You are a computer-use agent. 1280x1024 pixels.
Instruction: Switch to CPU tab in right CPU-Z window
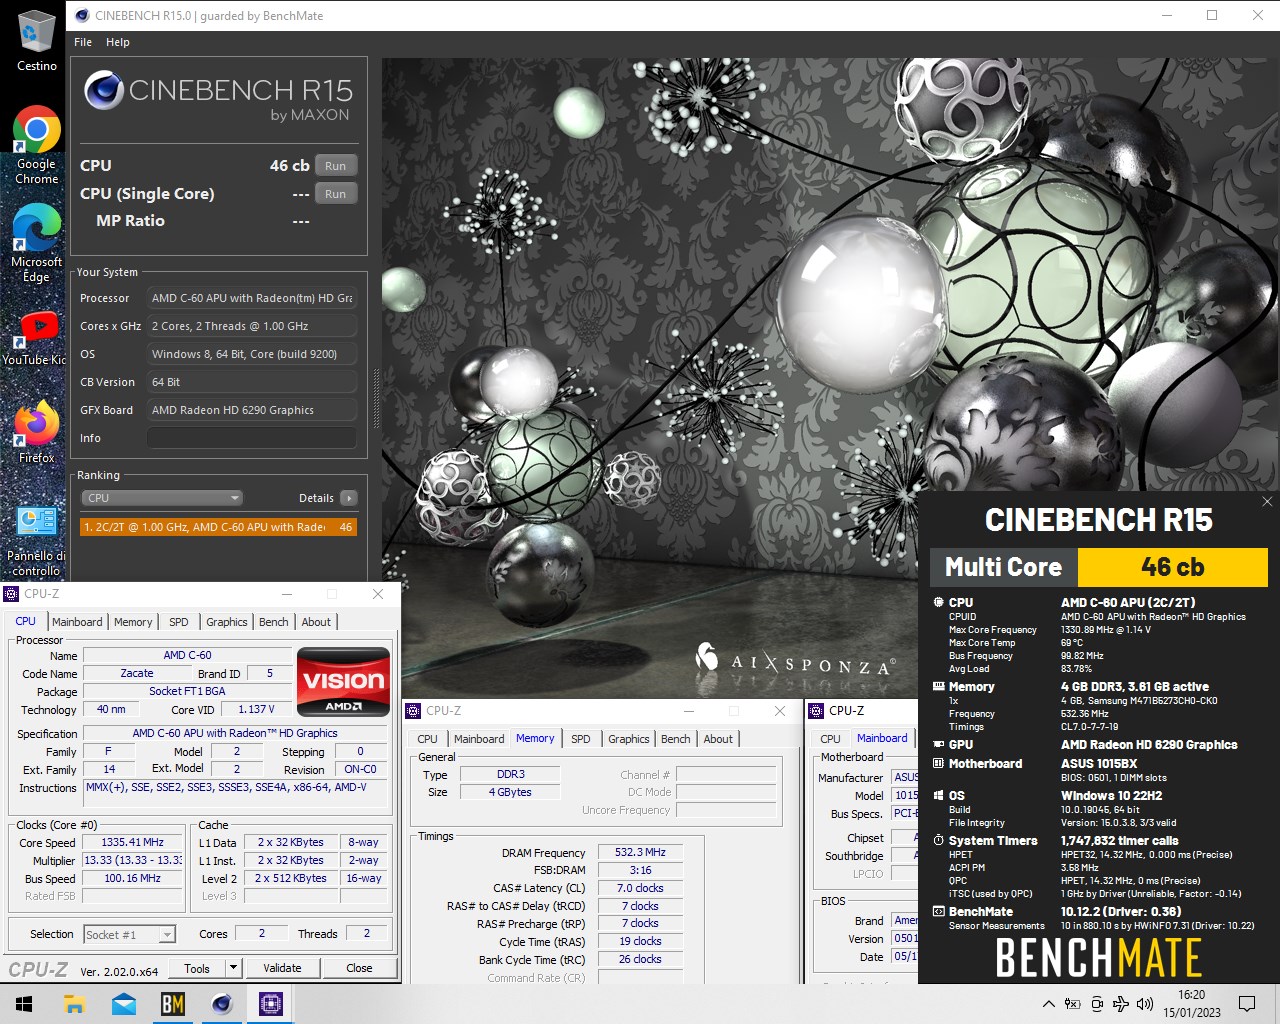point(830,739)
